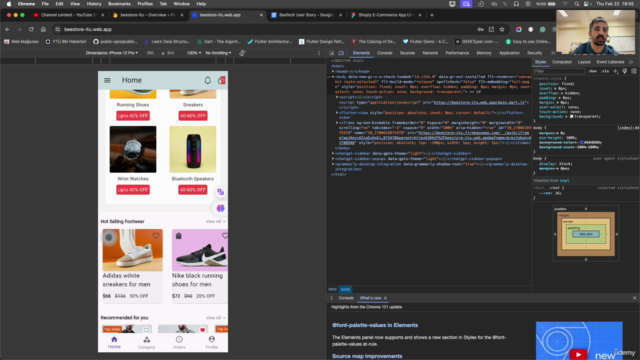
Task: Expand the flutter-view element node
Action: [337, 113]
